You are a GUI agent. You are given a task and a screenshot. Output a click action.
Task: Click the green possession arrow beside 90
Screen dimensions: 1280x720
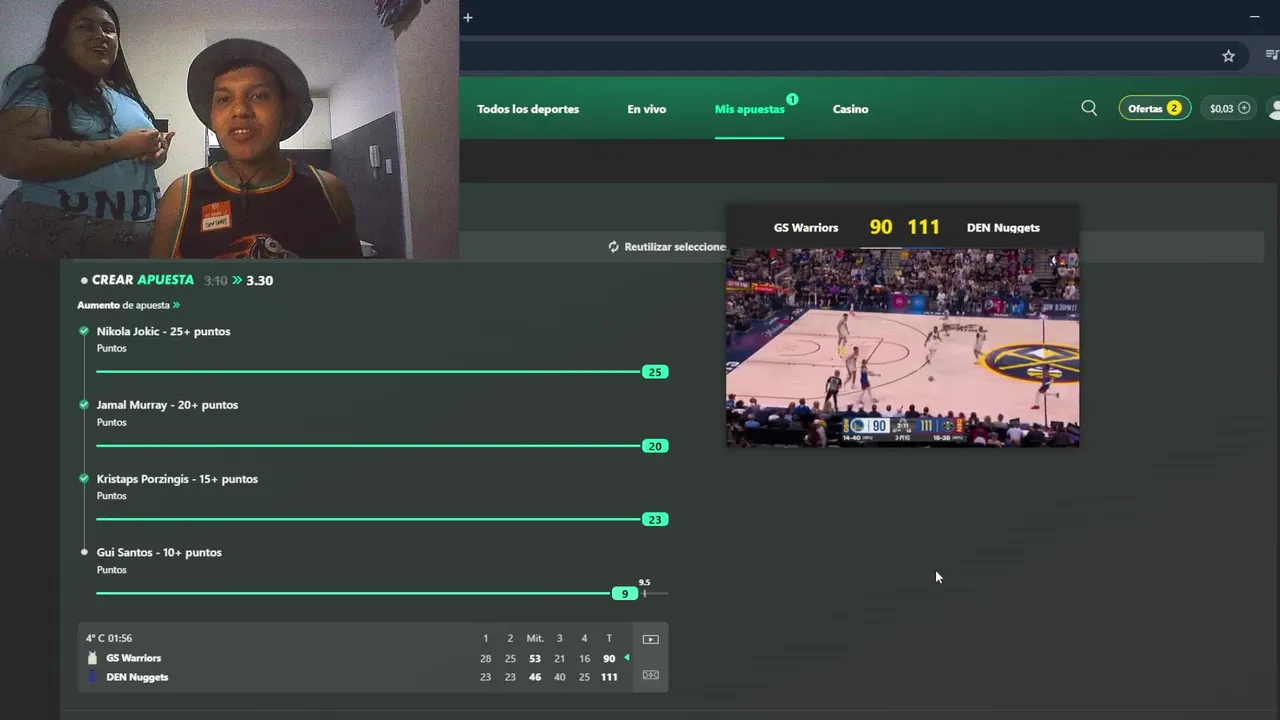click(x=627, y=658)
